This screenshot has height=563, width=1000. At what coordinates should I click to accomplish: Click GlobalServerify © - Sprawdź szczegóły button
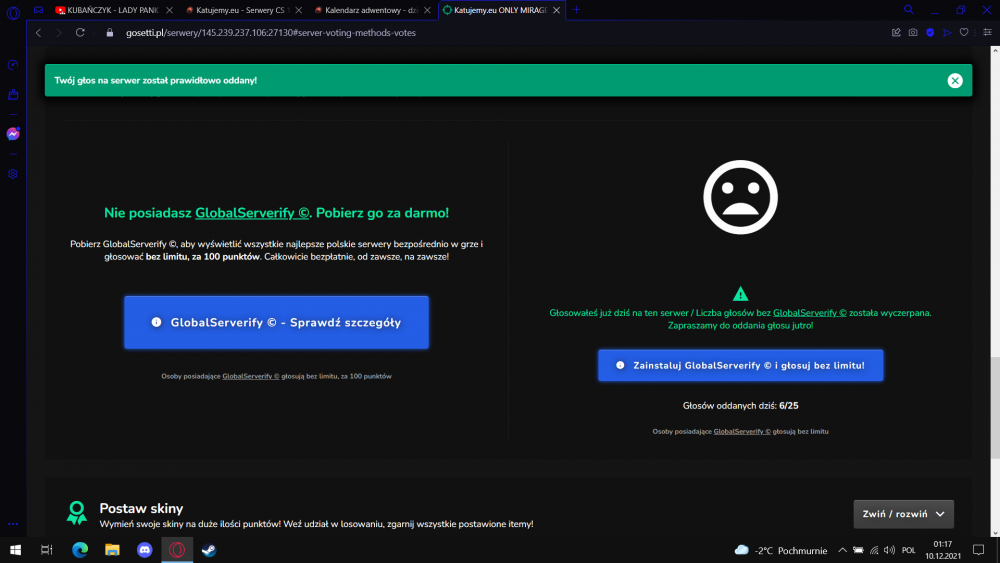pyautogui.click(x=276, y=322)
